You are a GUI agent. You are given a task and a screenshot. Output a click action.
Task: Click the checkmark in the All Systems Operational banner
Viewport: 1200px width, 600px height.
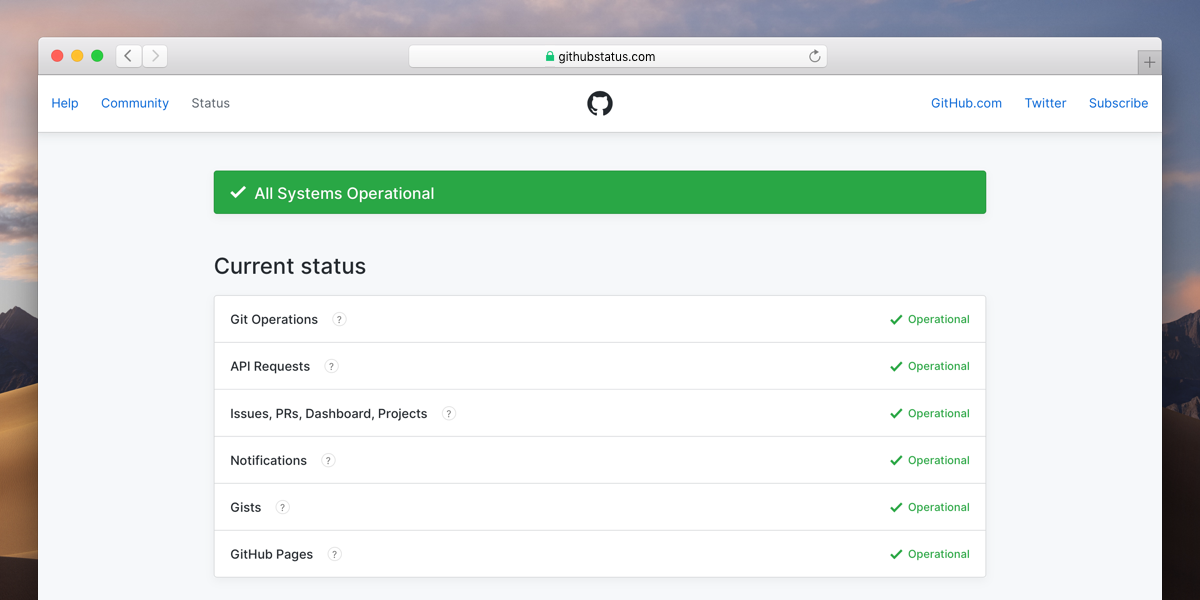(x=237, y=191)
